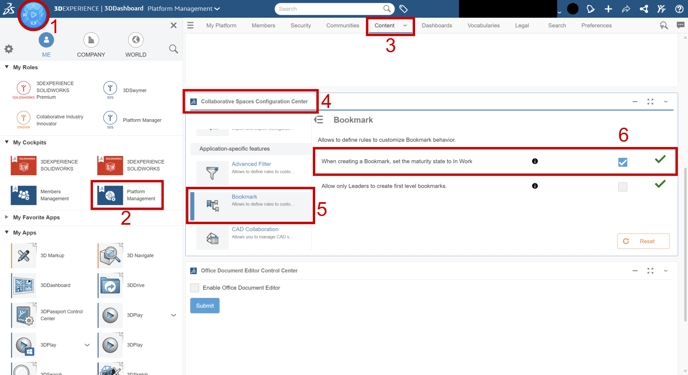Image resolution: width=688 pixels, height=375 pixels.
Task: Expand the Configuration Center widget menu chevron
Action: pos(666,102)
